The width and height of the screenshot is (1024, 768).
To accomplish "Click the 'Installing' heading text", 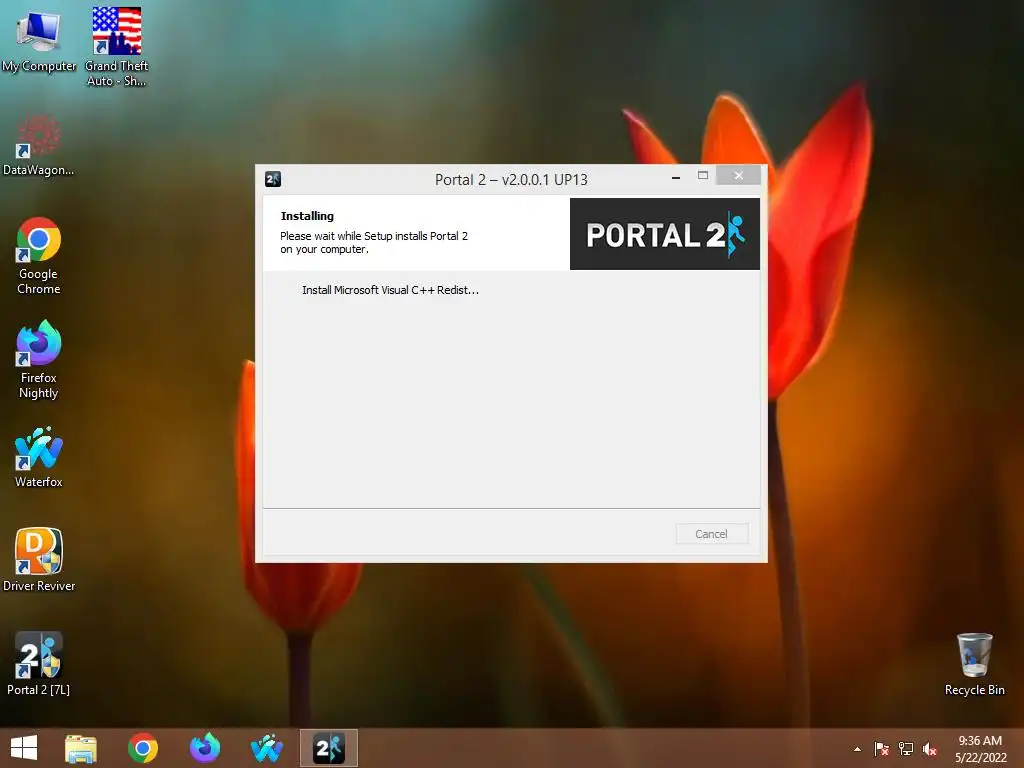I will point(307,216).
